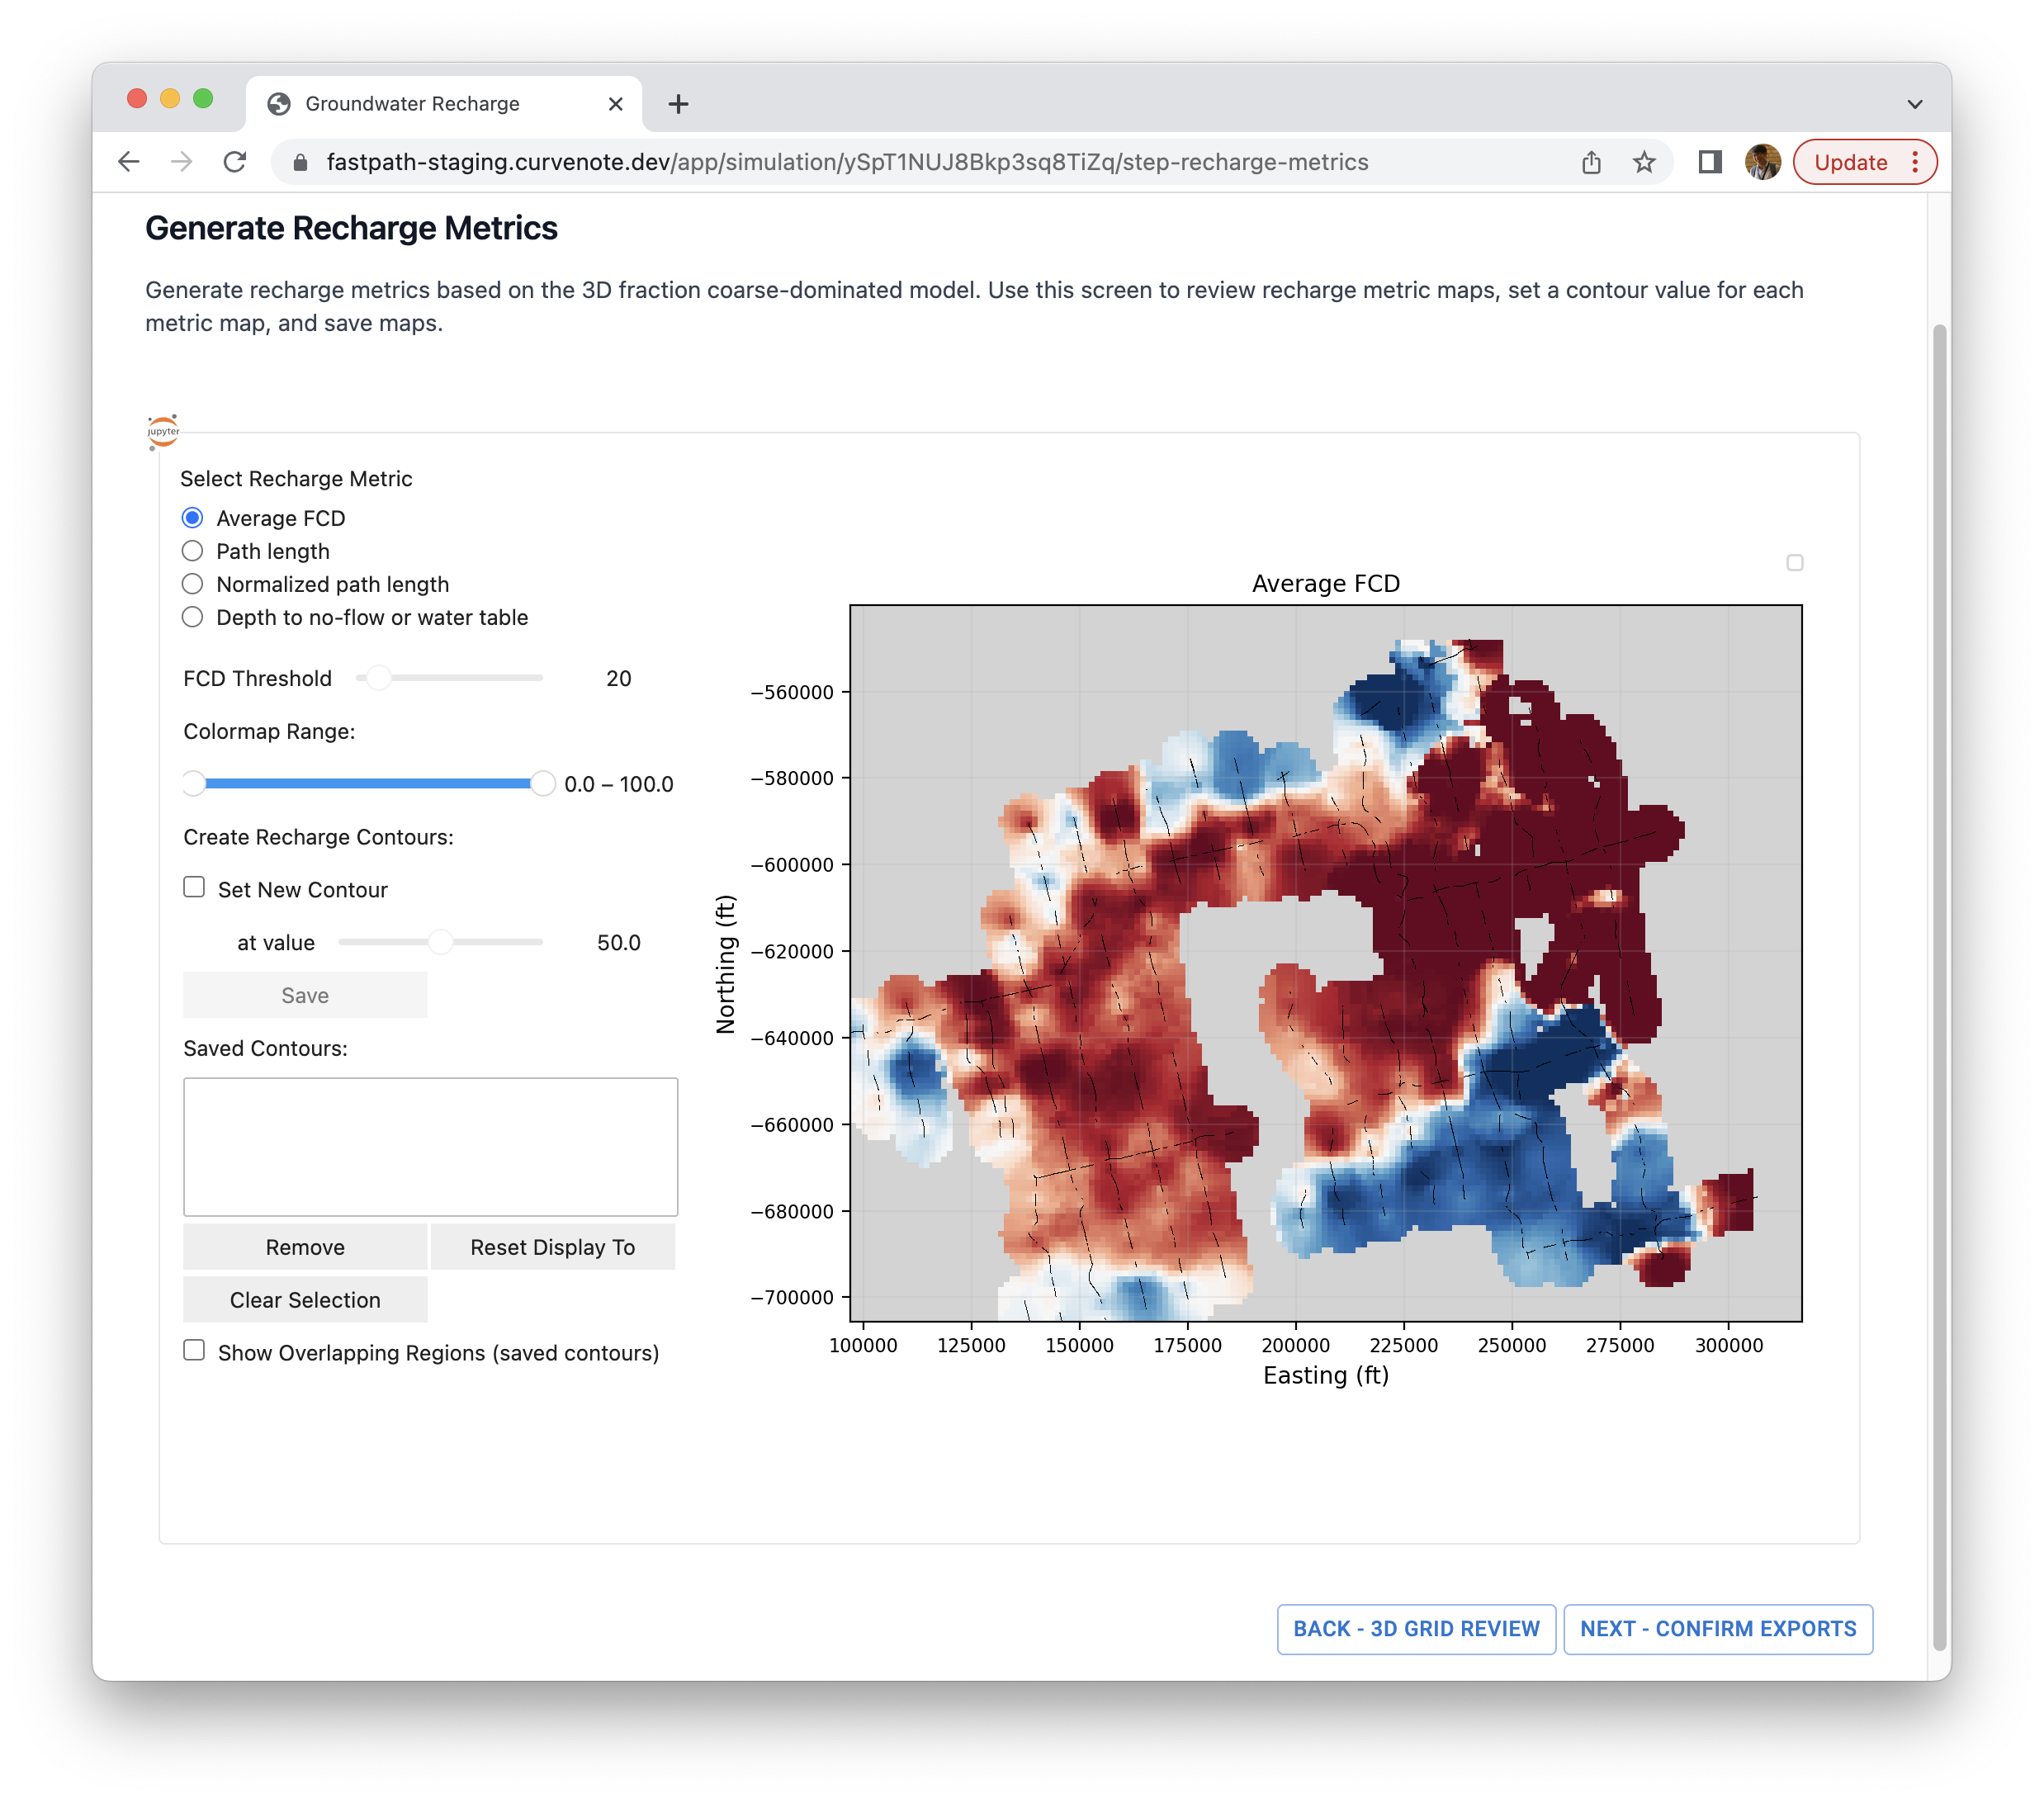Viewport: 2044px width, 1803px height.
Task: Click the Update browser button
Action: point(1851,162)
